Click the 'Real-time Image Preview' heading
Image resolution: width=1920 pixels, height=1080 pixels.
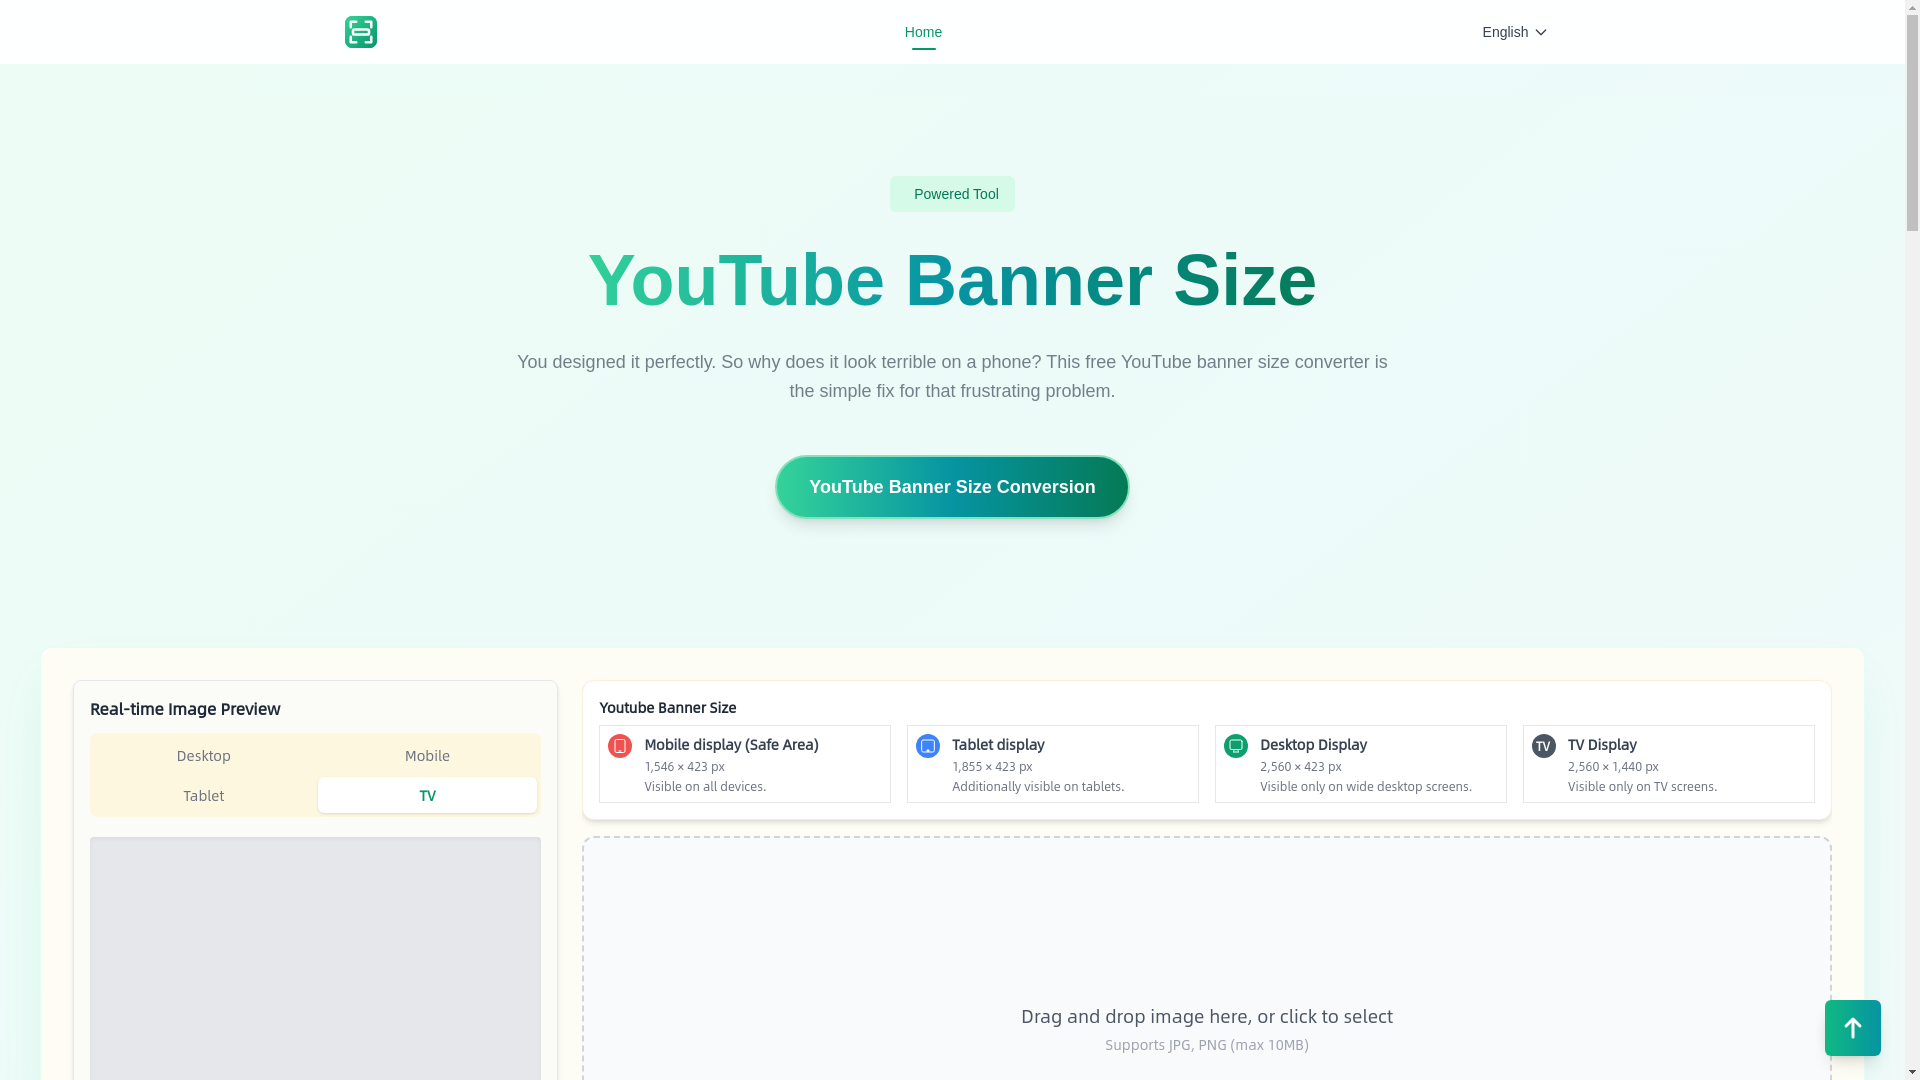(185, 709)
